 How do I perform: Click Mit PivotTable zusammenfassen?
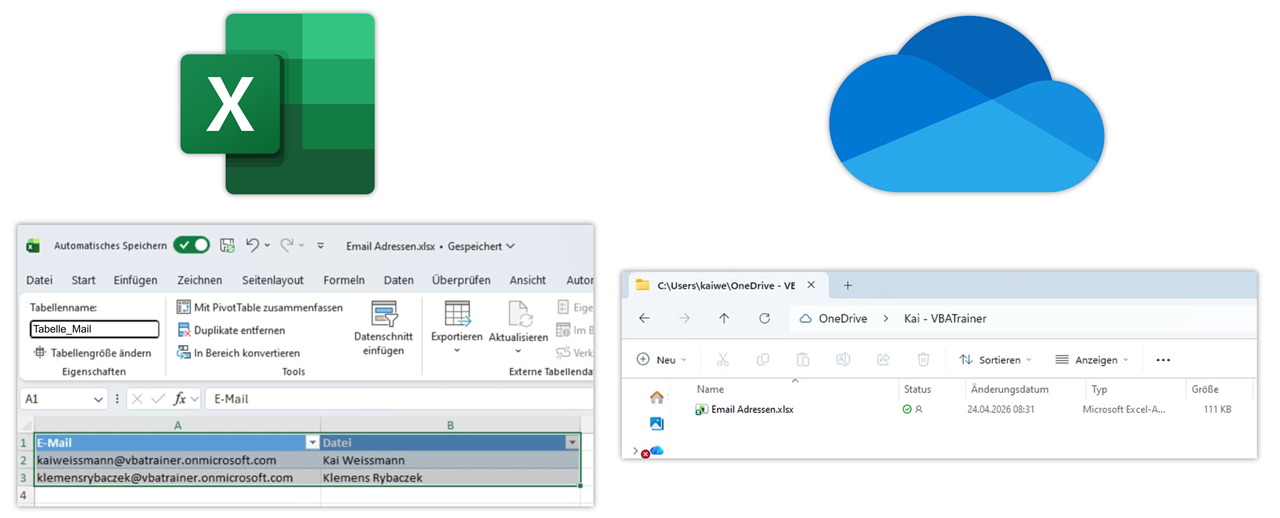click(x=260, y=307)
